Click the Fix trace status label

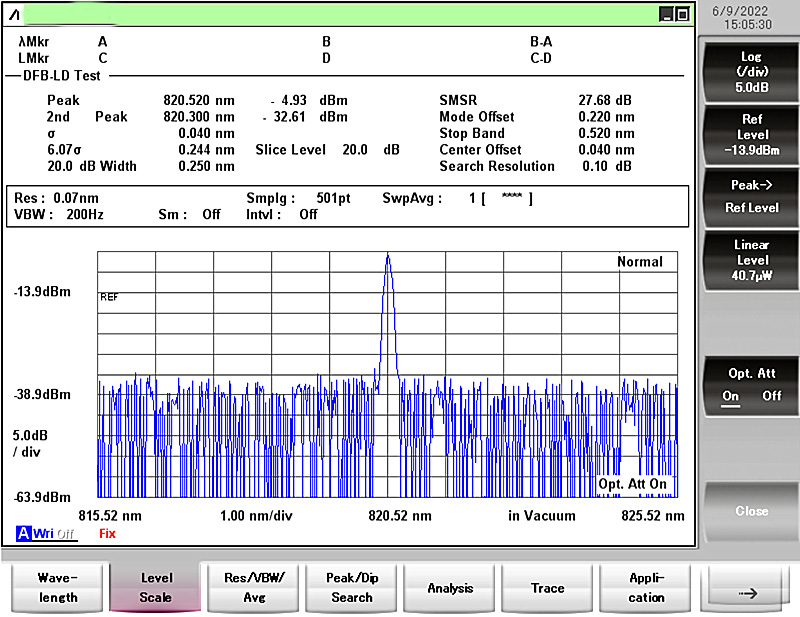point(107,534)
